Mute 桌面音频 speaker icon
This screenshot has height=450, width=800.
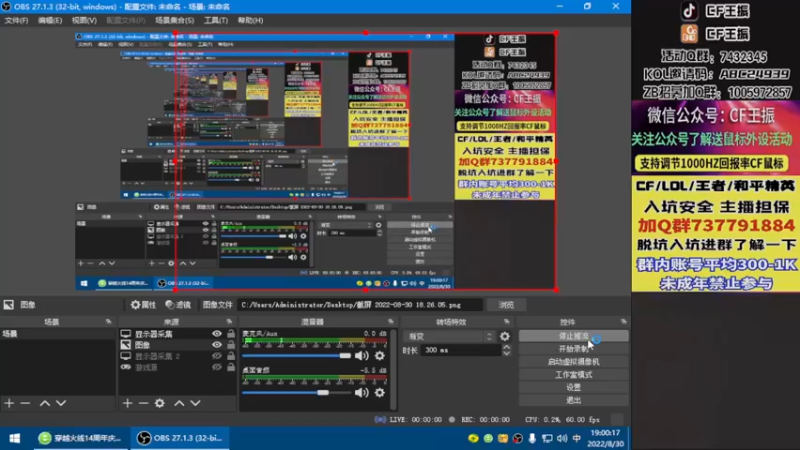(x=362, y=392)
